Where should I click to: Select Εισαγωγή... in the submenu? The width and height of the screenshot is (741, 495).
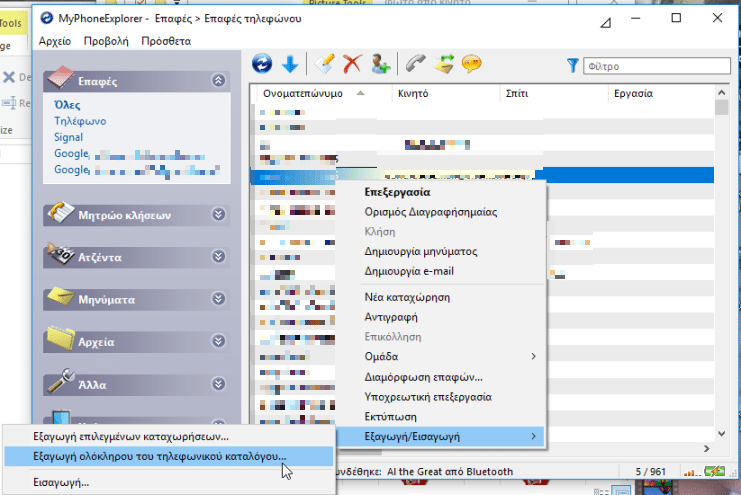point(169,483)
